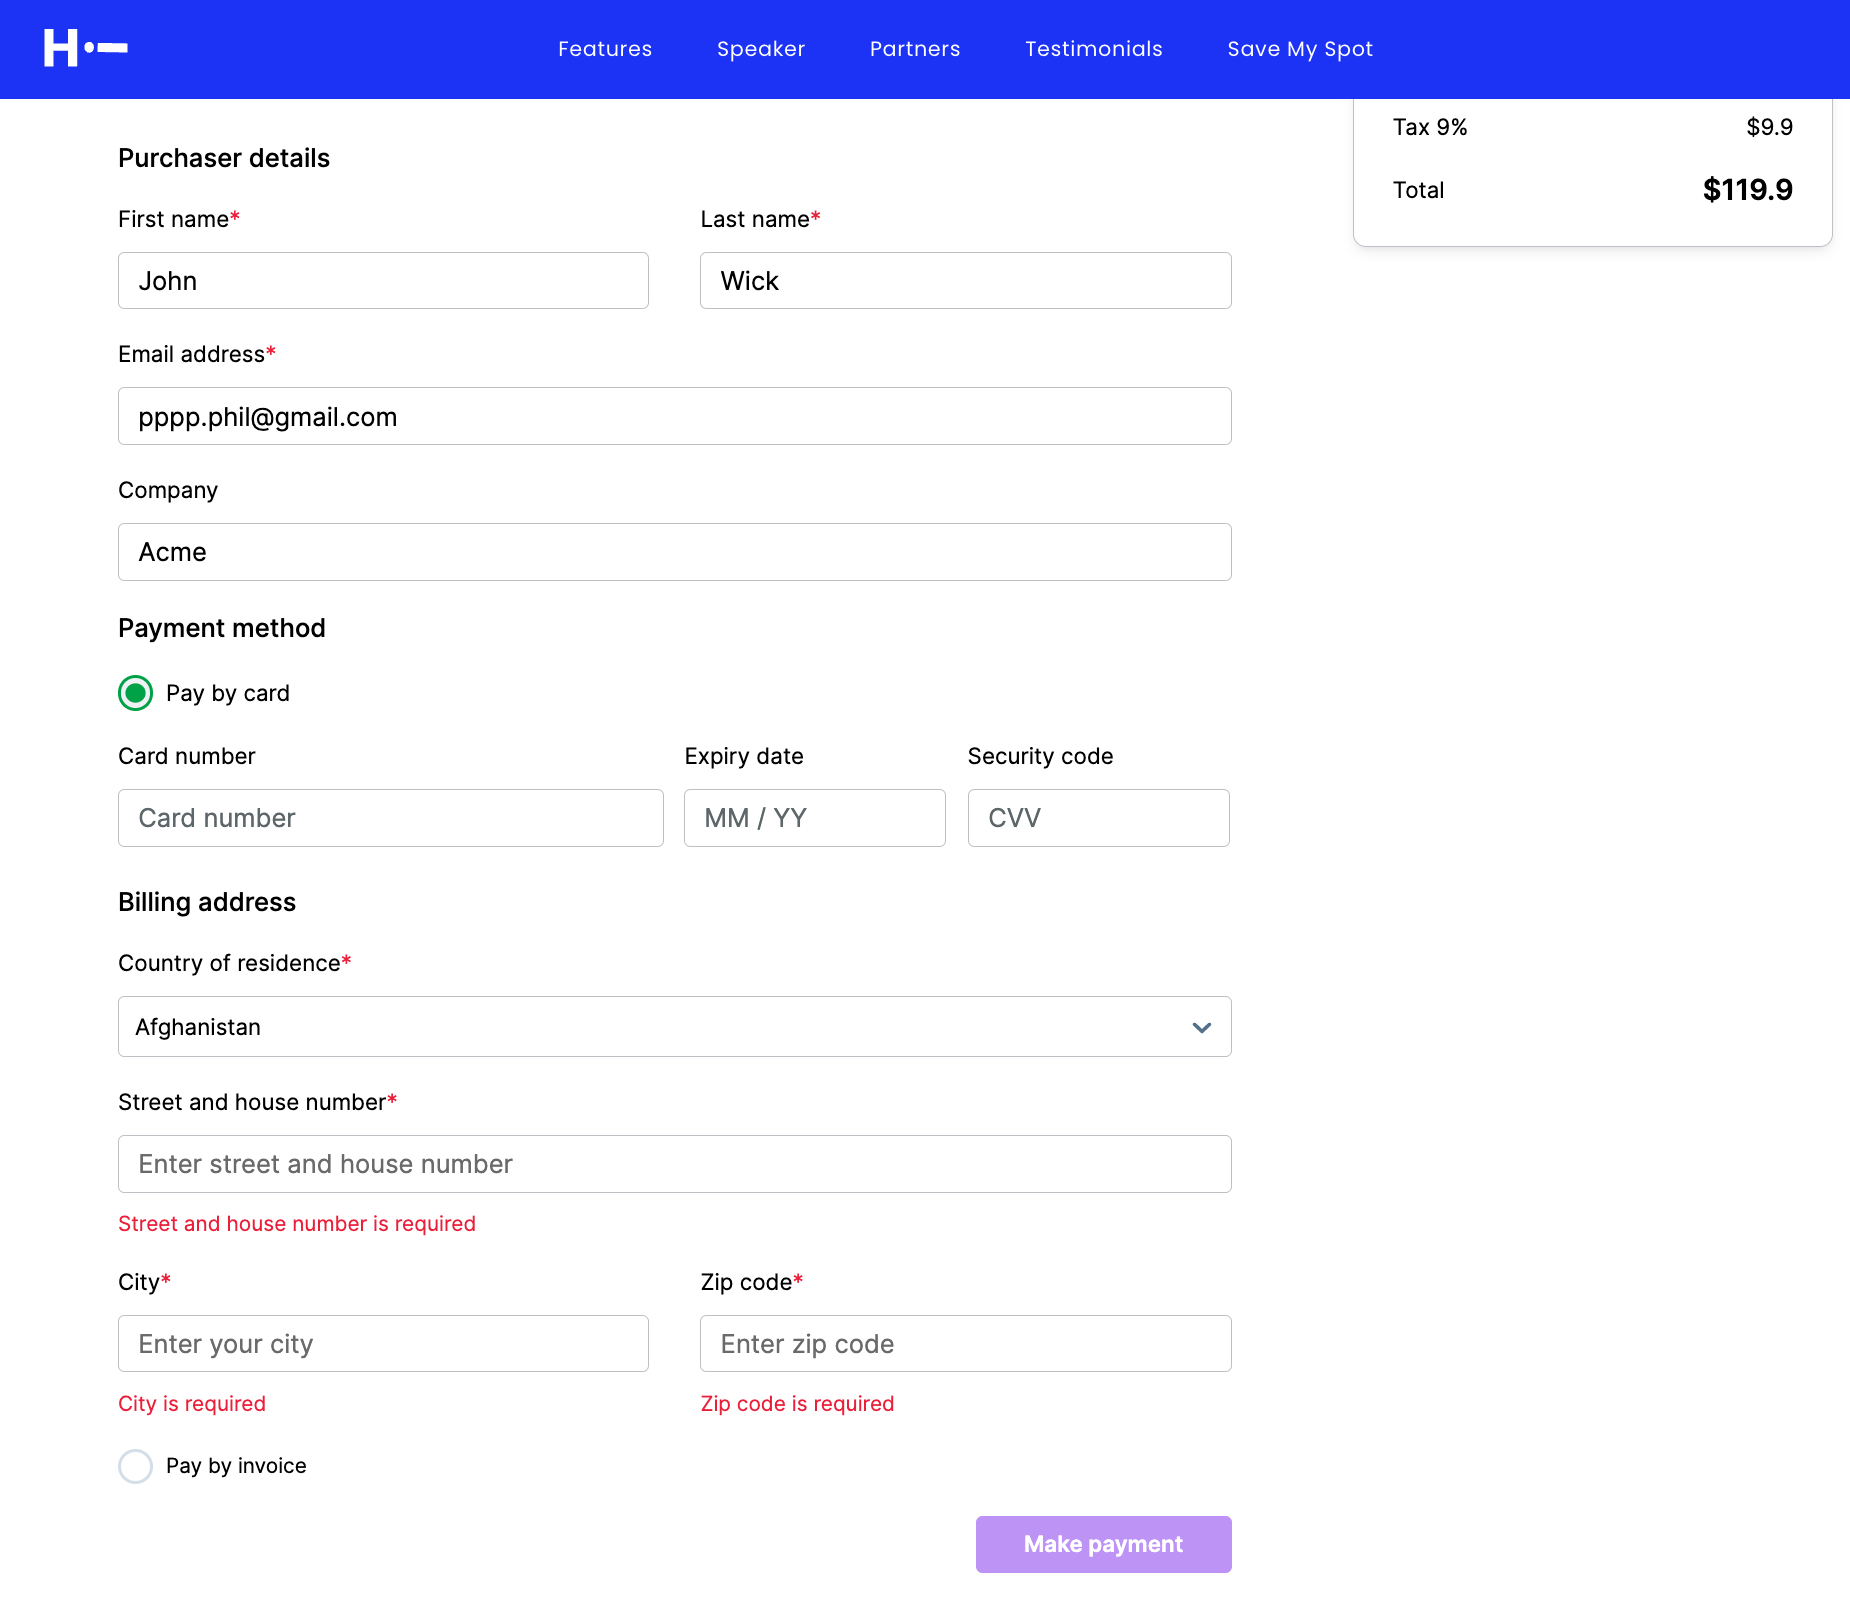The width and height of the screenshot is (1850, 1604).
Task: Click the MM / YY expiry field
Action: (814, 818)
